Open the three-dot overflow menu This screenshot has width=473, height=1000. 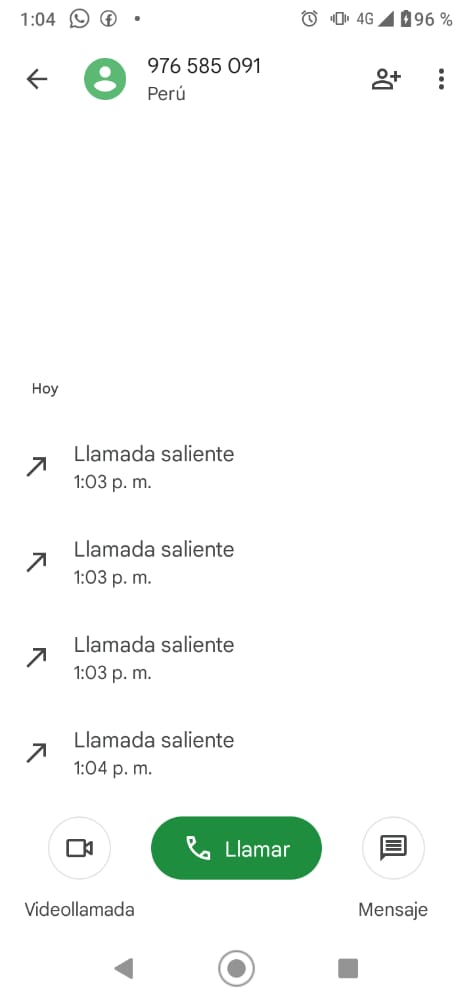[441, 79]
